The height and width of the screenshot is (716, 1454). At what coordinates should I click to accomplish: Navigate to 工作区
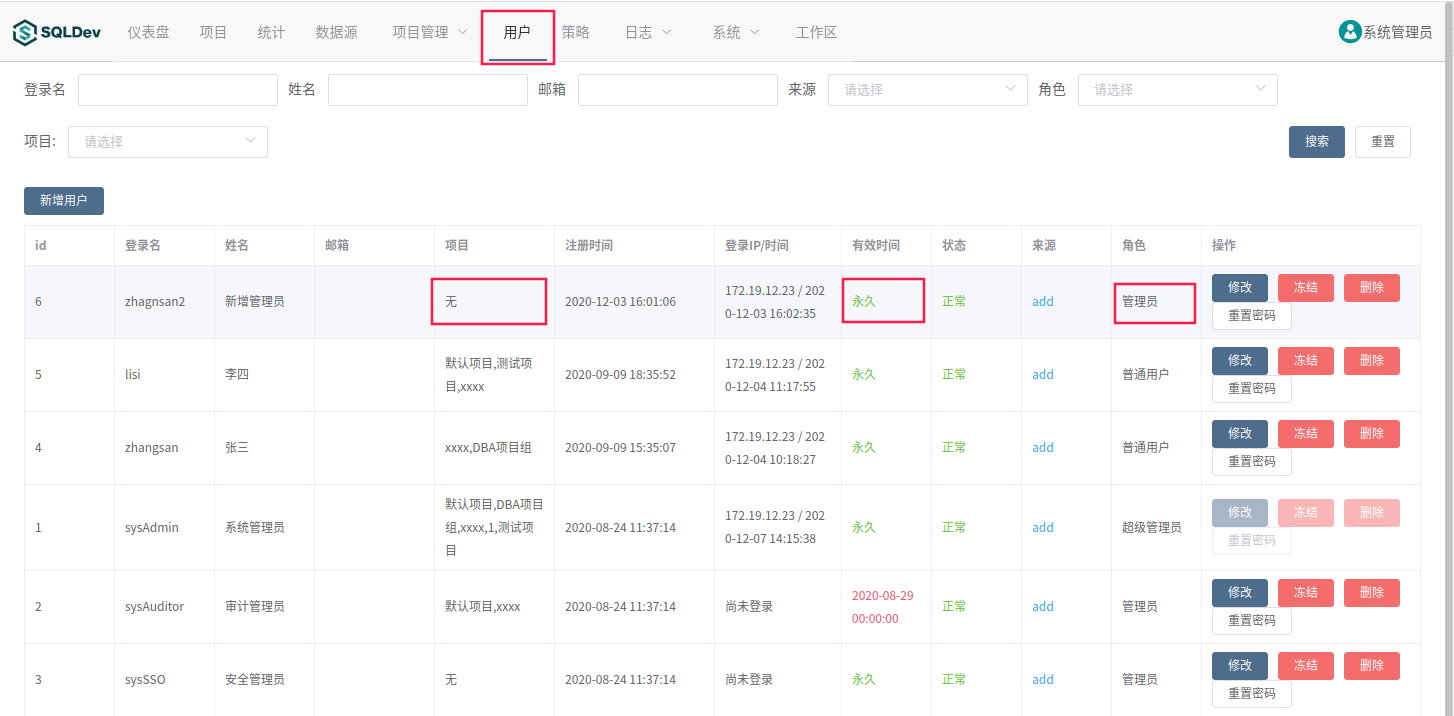pos(816,32)
